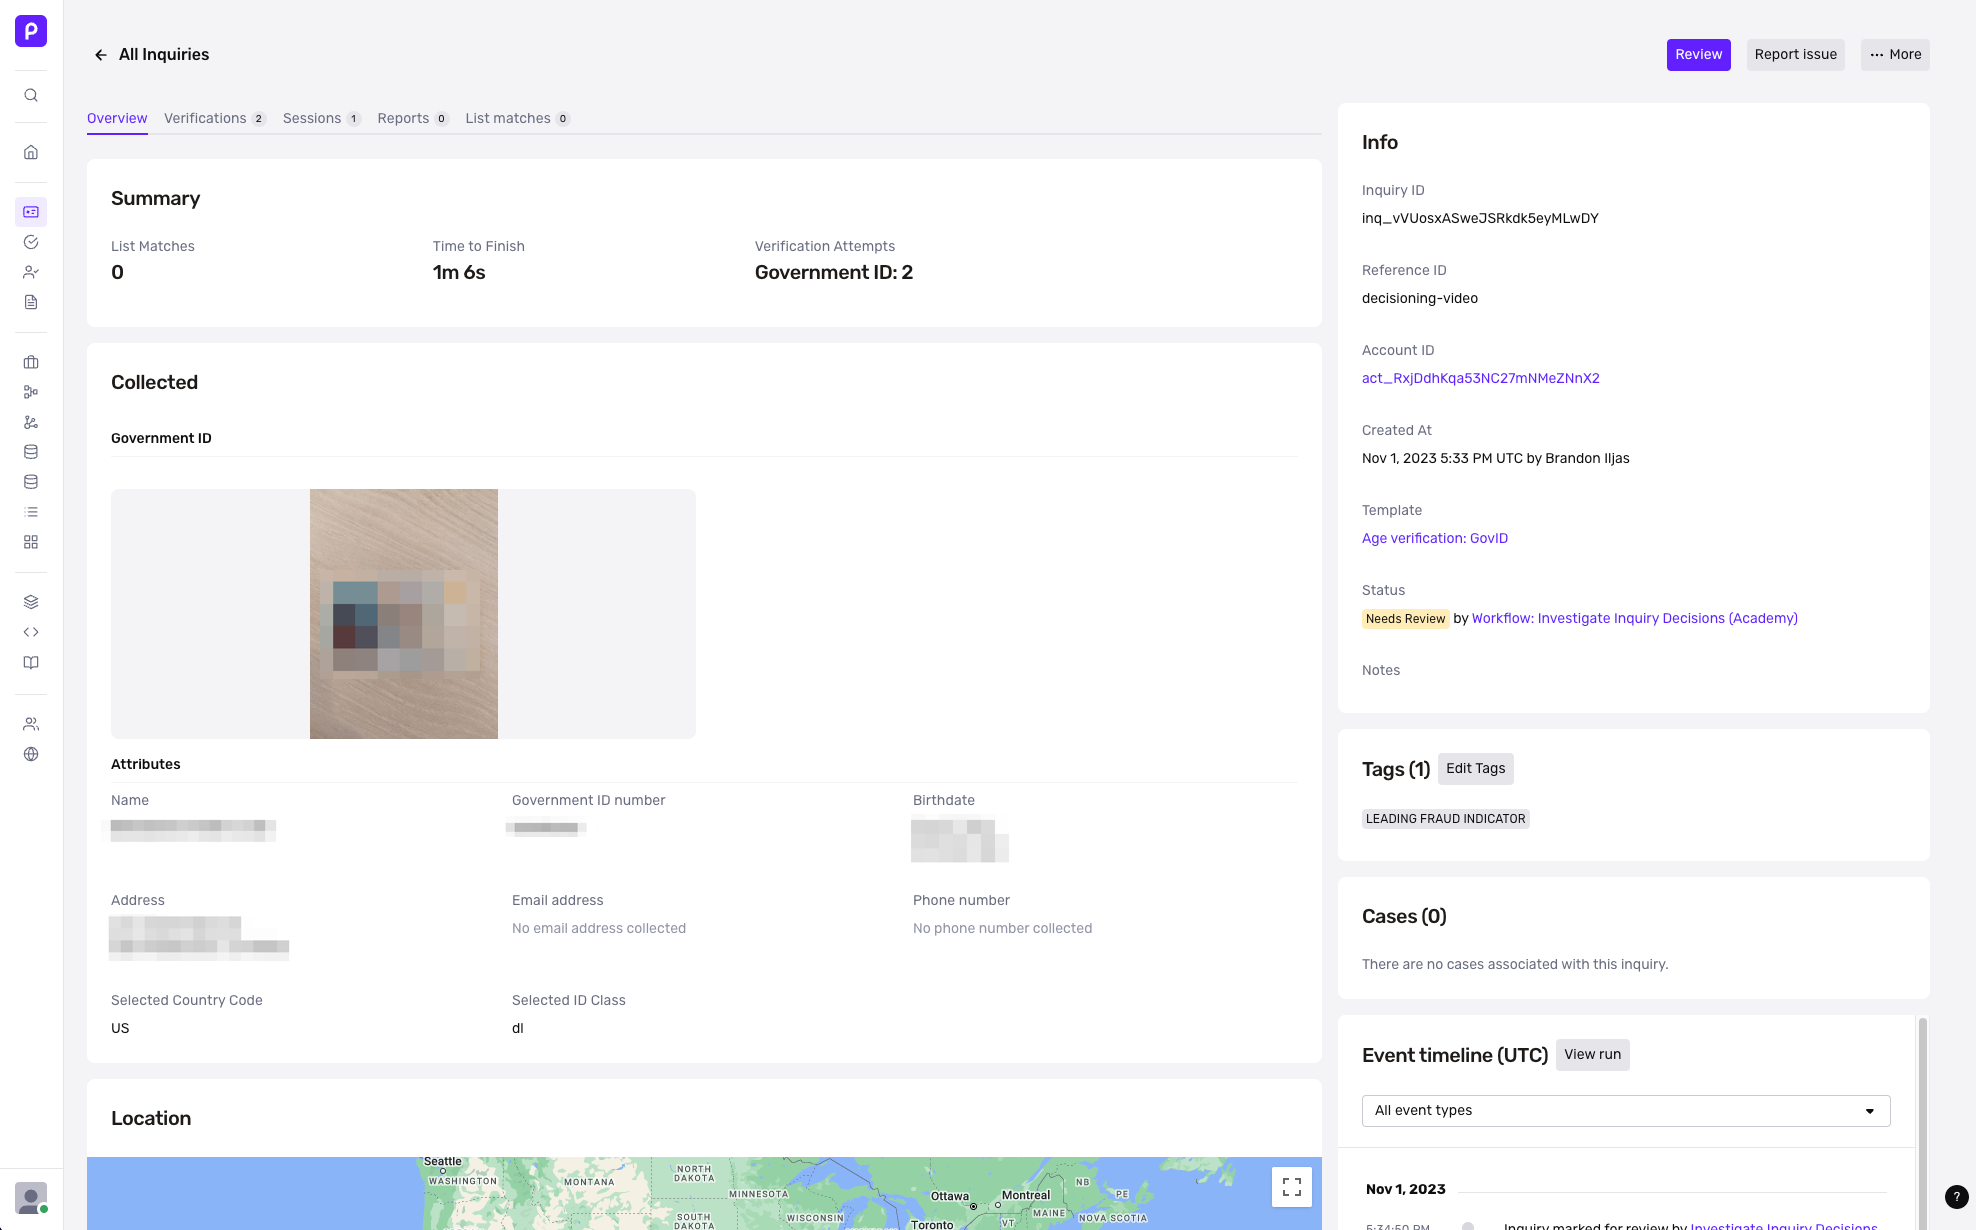Open the workflow nodes sidebar icon
The height and width of the screenshot is (1230, 1976).
coord(31,392)
